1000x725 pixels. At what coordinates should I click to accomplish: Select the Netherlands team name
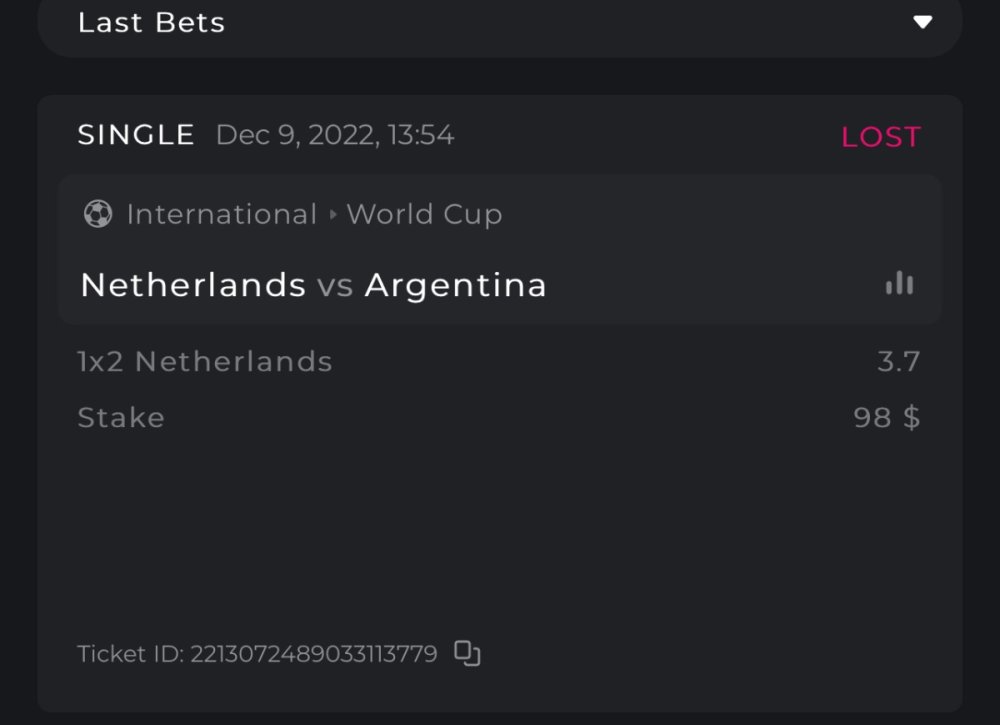point(193,285)
